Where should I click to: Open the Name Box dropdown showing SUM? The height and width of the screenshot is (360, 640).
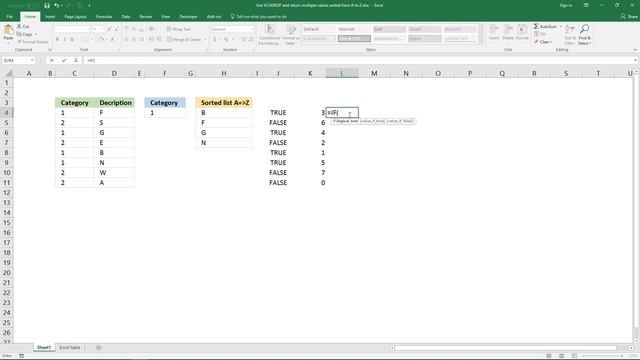(x=32, y=60)
